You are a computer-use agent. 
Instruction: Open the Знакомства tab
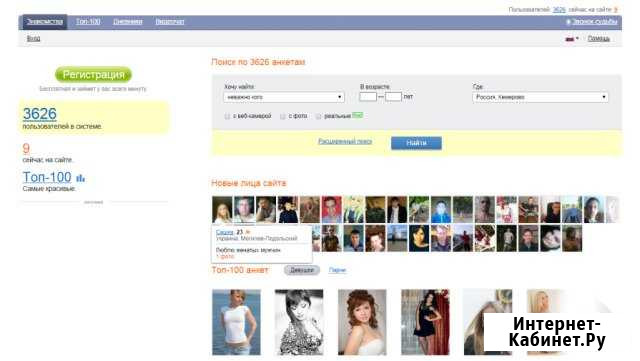[x=45, y=22]
